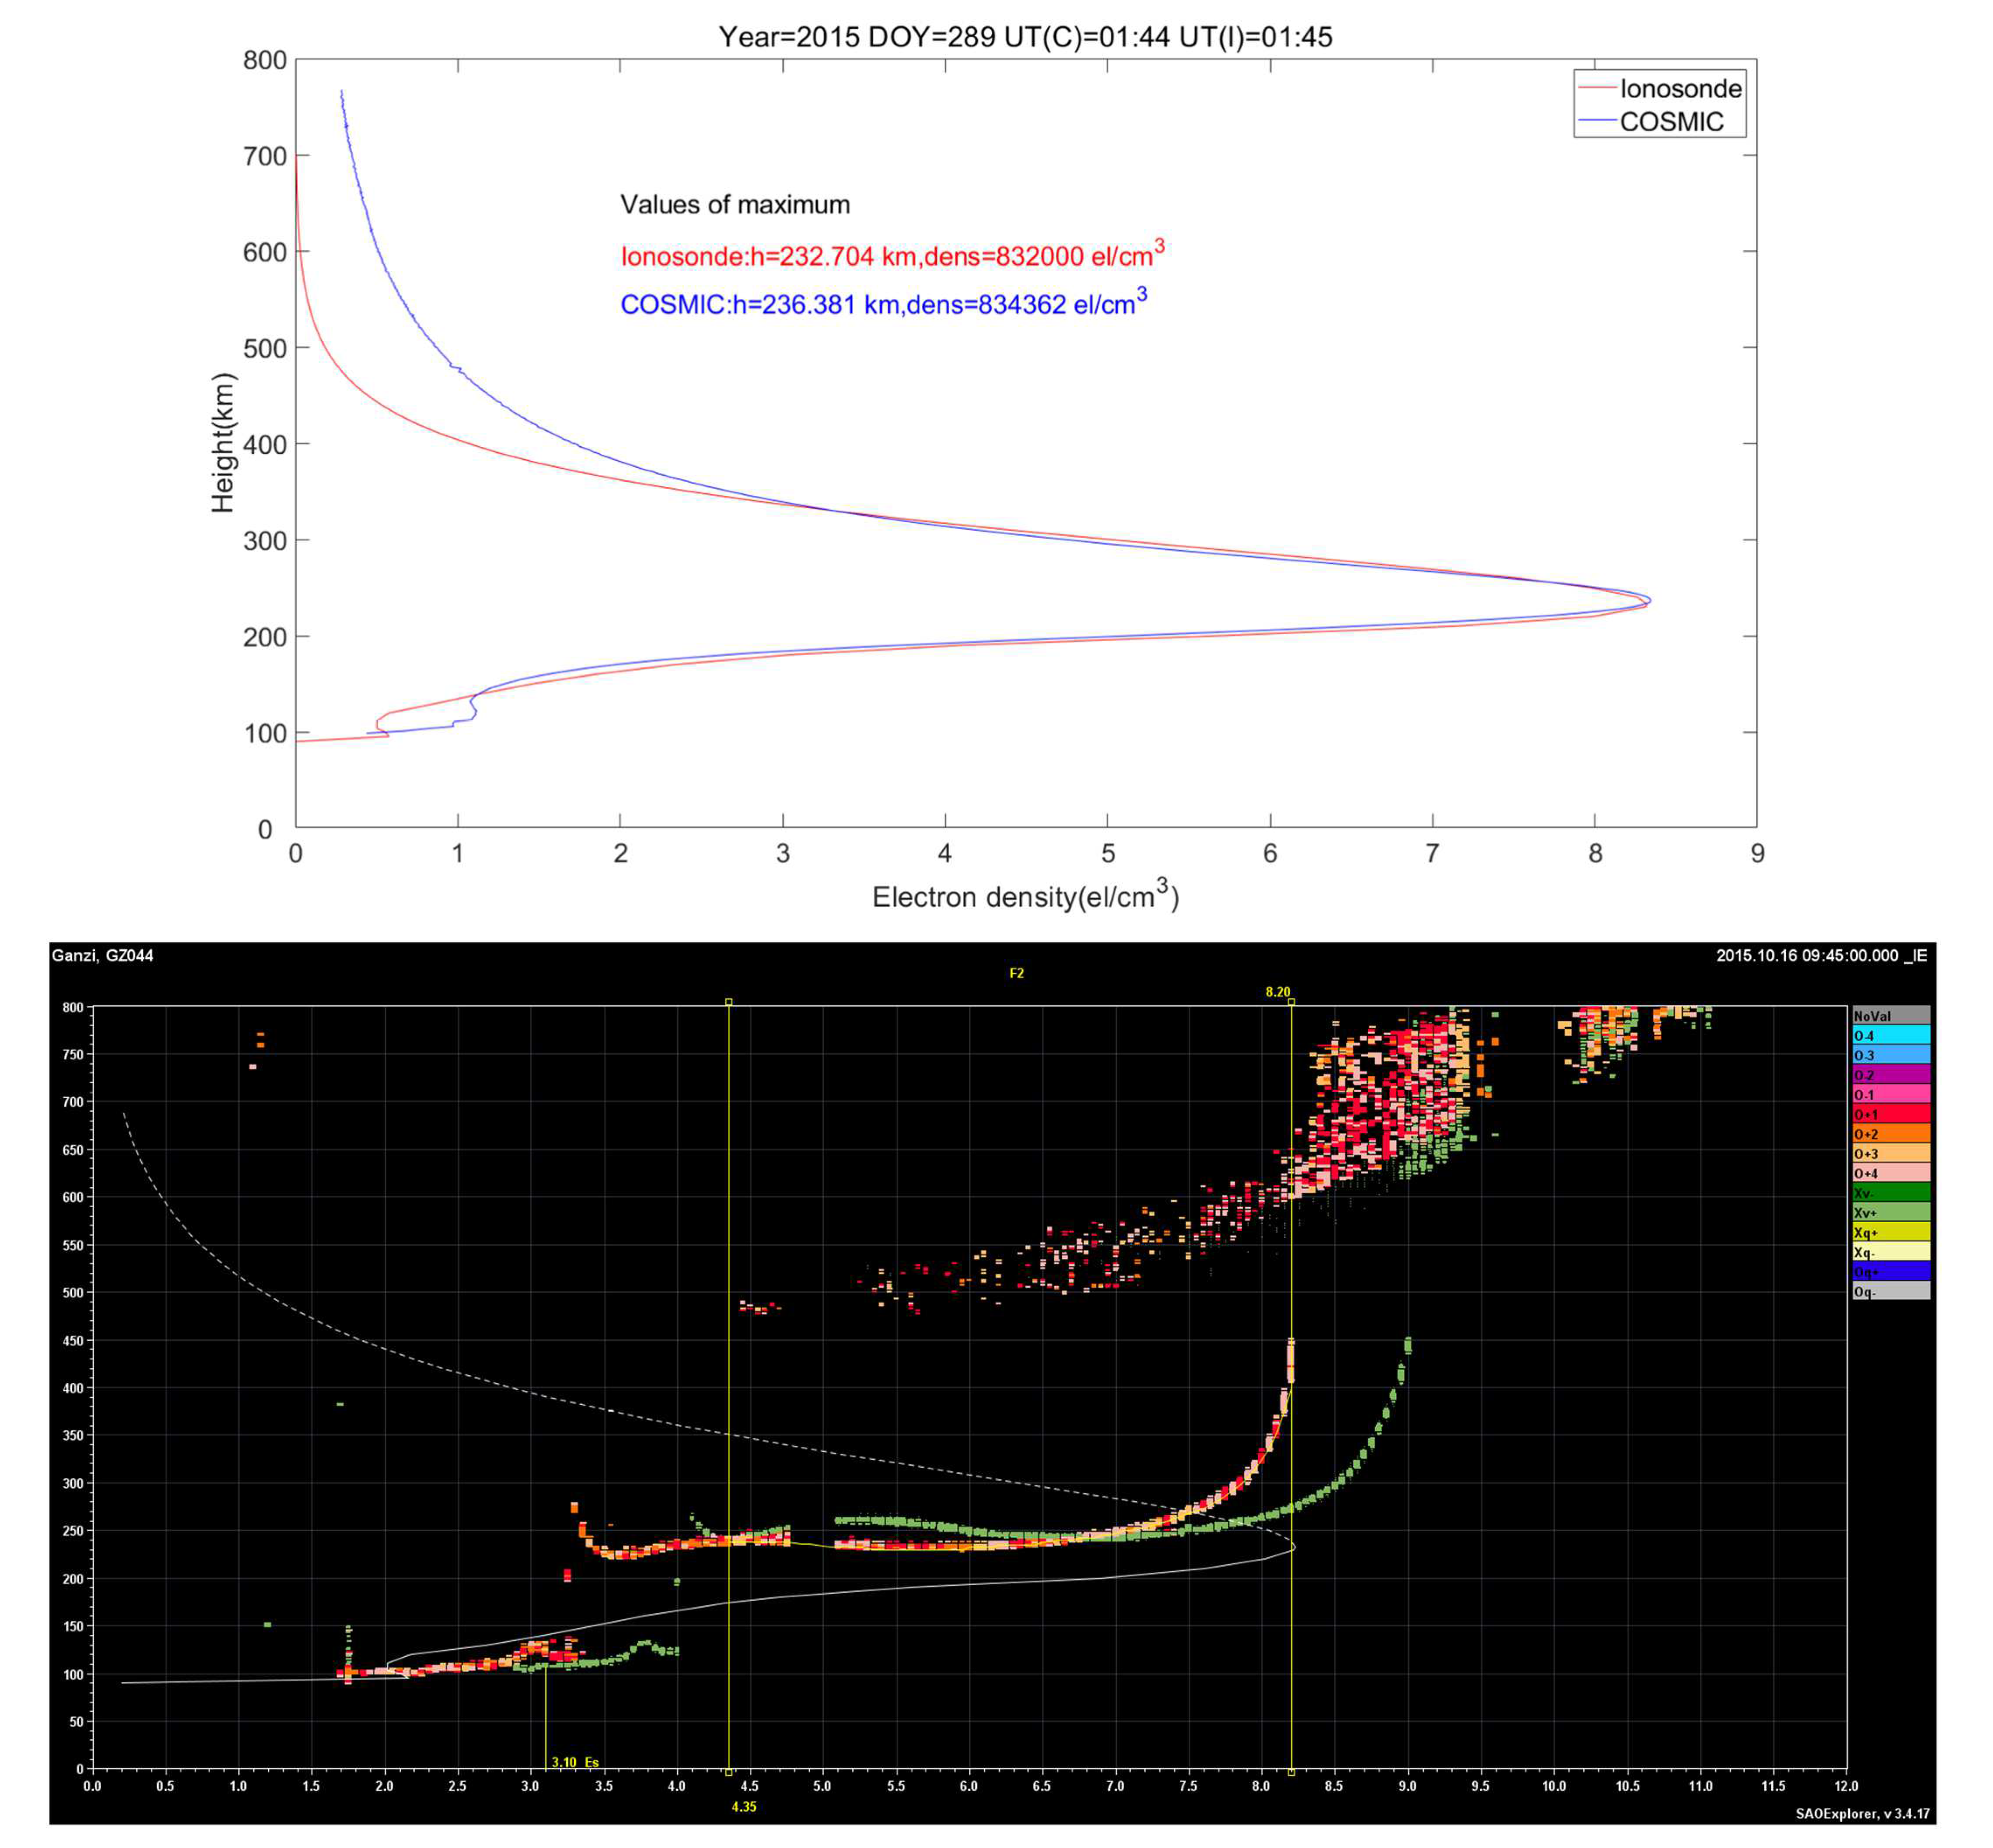Click the 3.10 Es marker label
Screen dimensions: 1993x1848
pyautogui.click(x=574, y=1762)
